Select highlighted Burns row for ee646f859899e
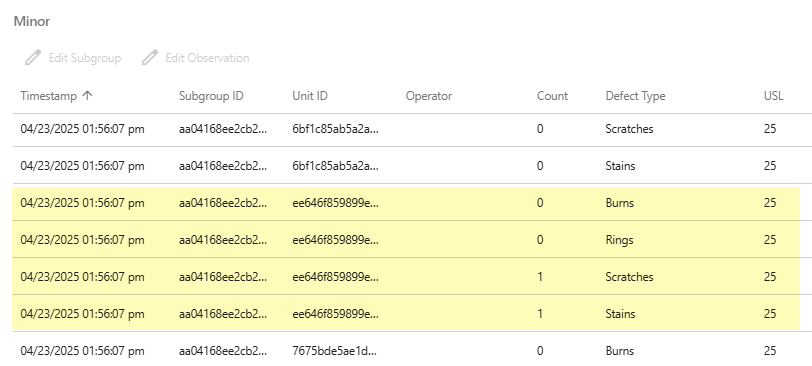The height and width of the screenshot is (366, 812). click(406, 203)
